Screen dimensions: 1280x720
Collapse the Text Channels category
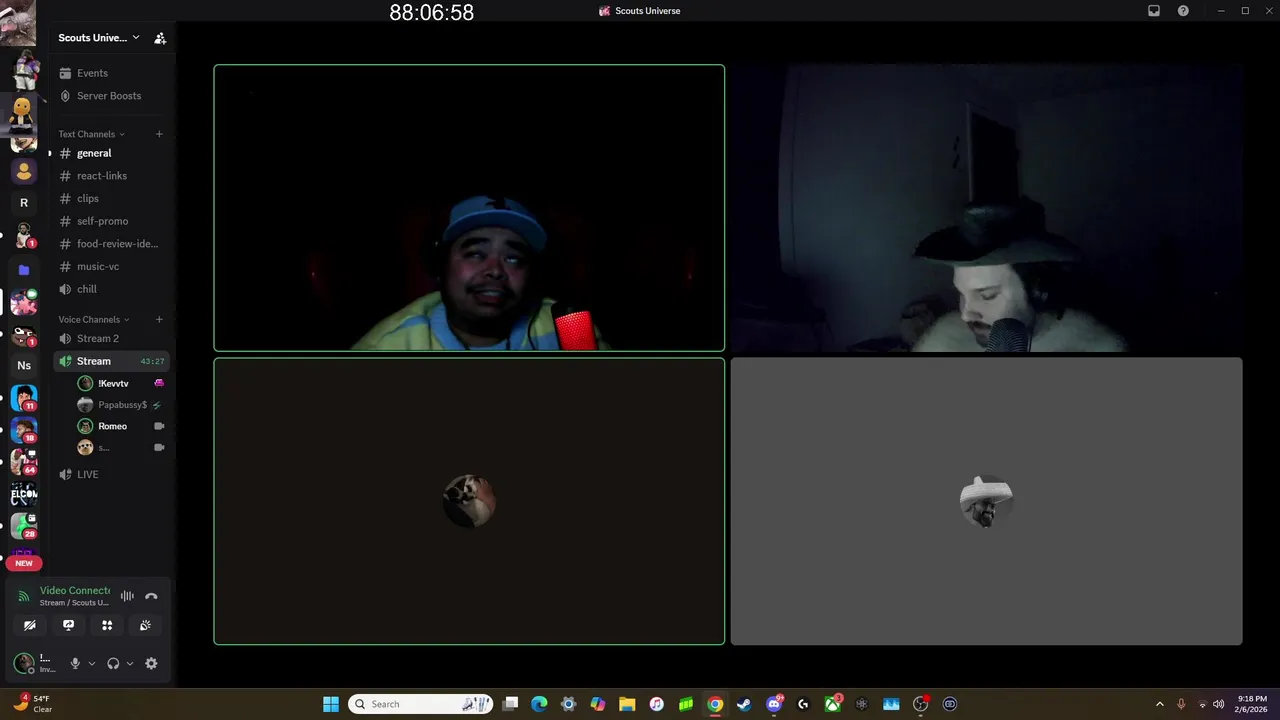tap(91, 134)
